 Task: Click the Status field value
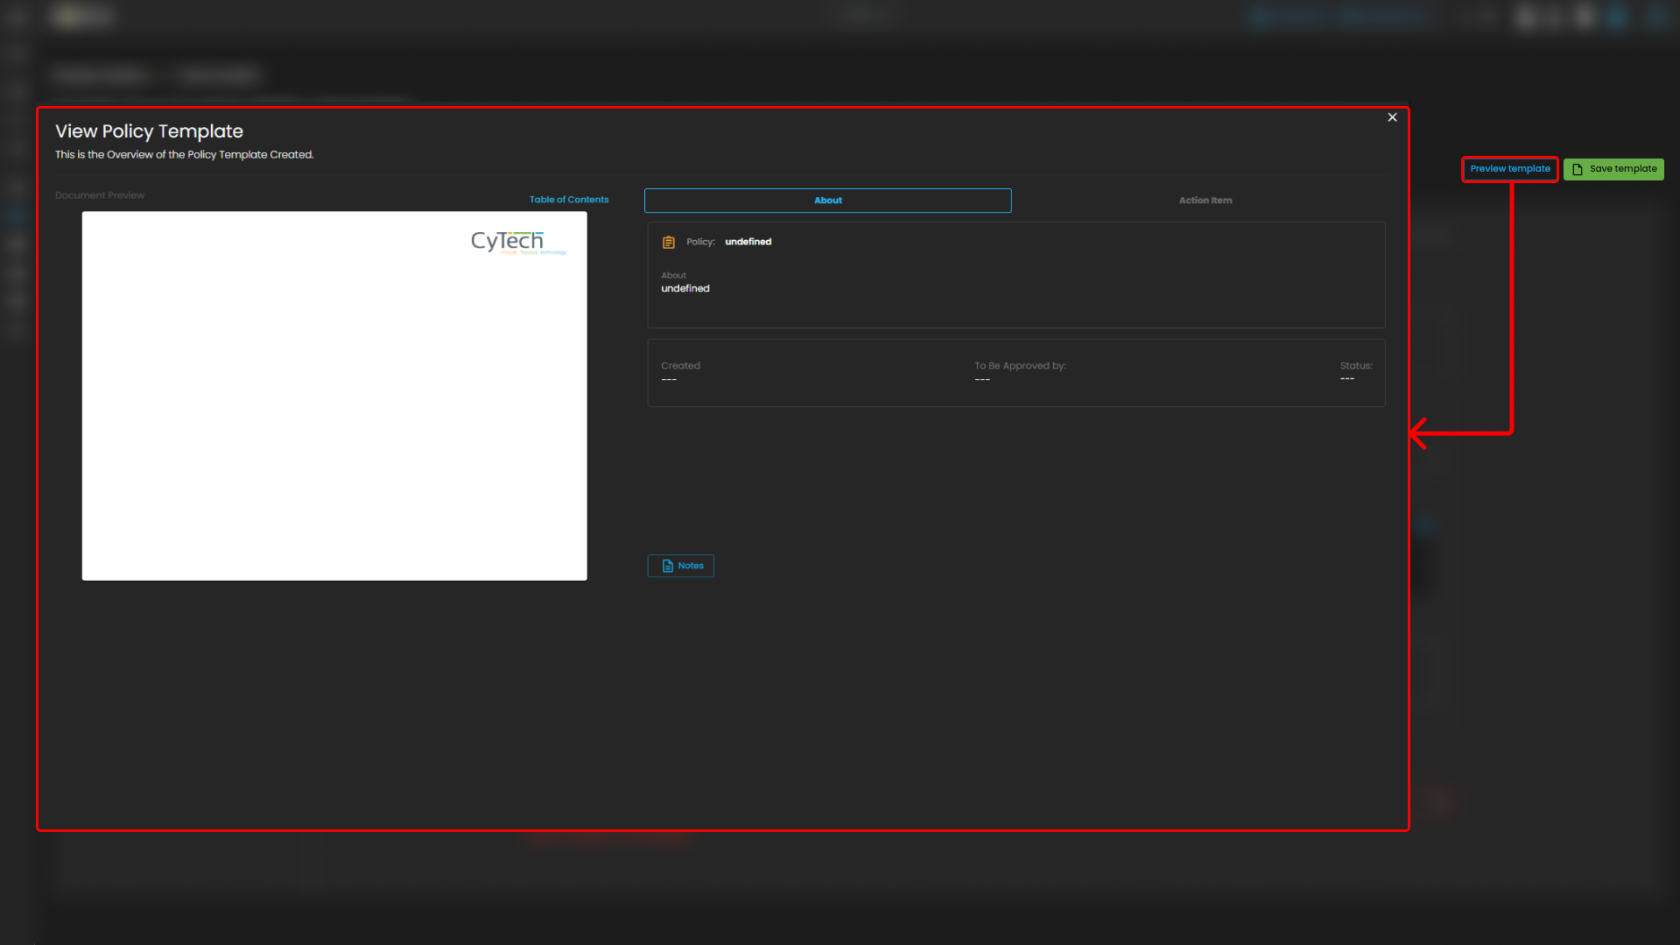(1347, 379)
